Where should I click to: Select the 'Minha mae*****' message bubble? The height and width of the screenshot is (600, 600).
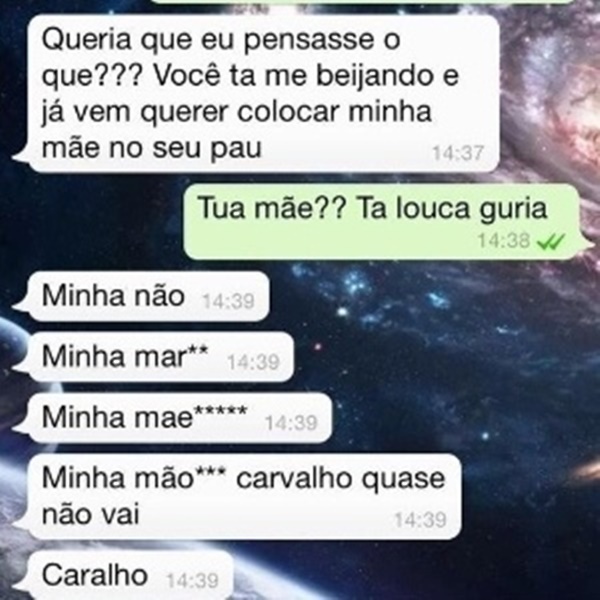point(172,418)
